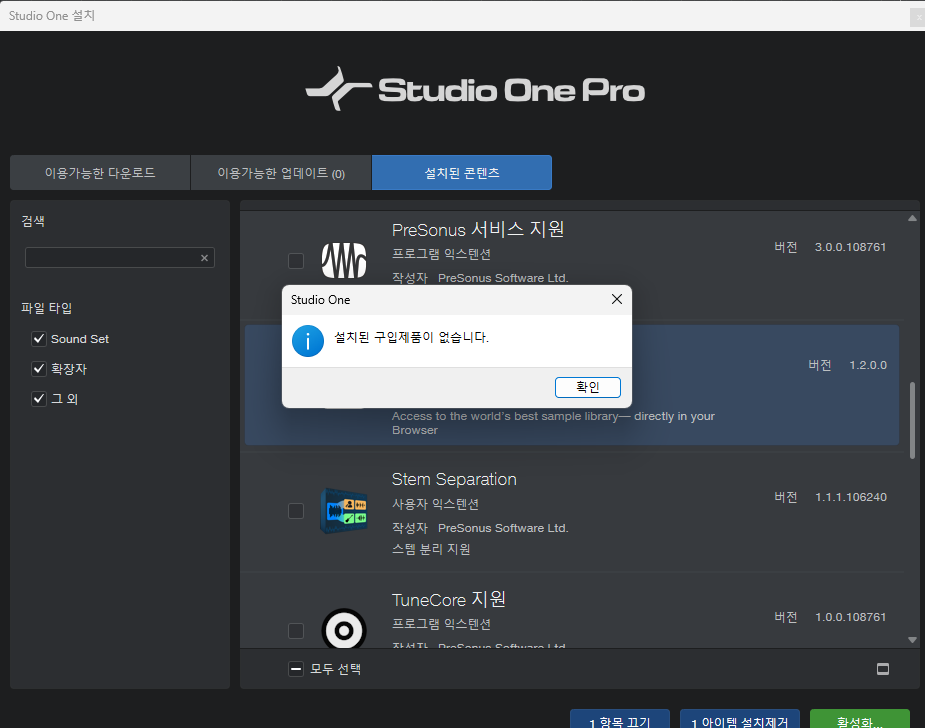The image size is (925, 728).
Task: Uncheck the Sound Set file type filter
Action: pos(39,339)
